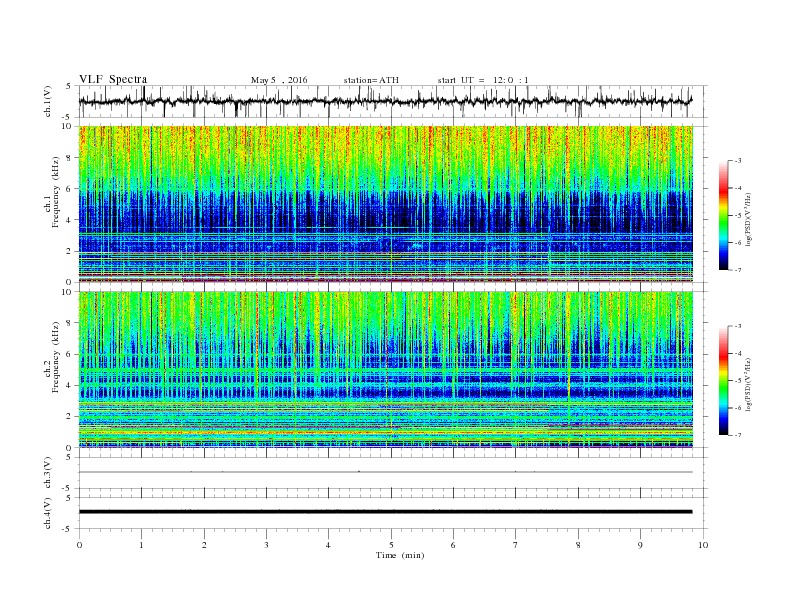Image resolution: width=792 pixels, height=612 pixels.
Task: Click the "ch.1(V)" axis label
Action: (48, 101)
